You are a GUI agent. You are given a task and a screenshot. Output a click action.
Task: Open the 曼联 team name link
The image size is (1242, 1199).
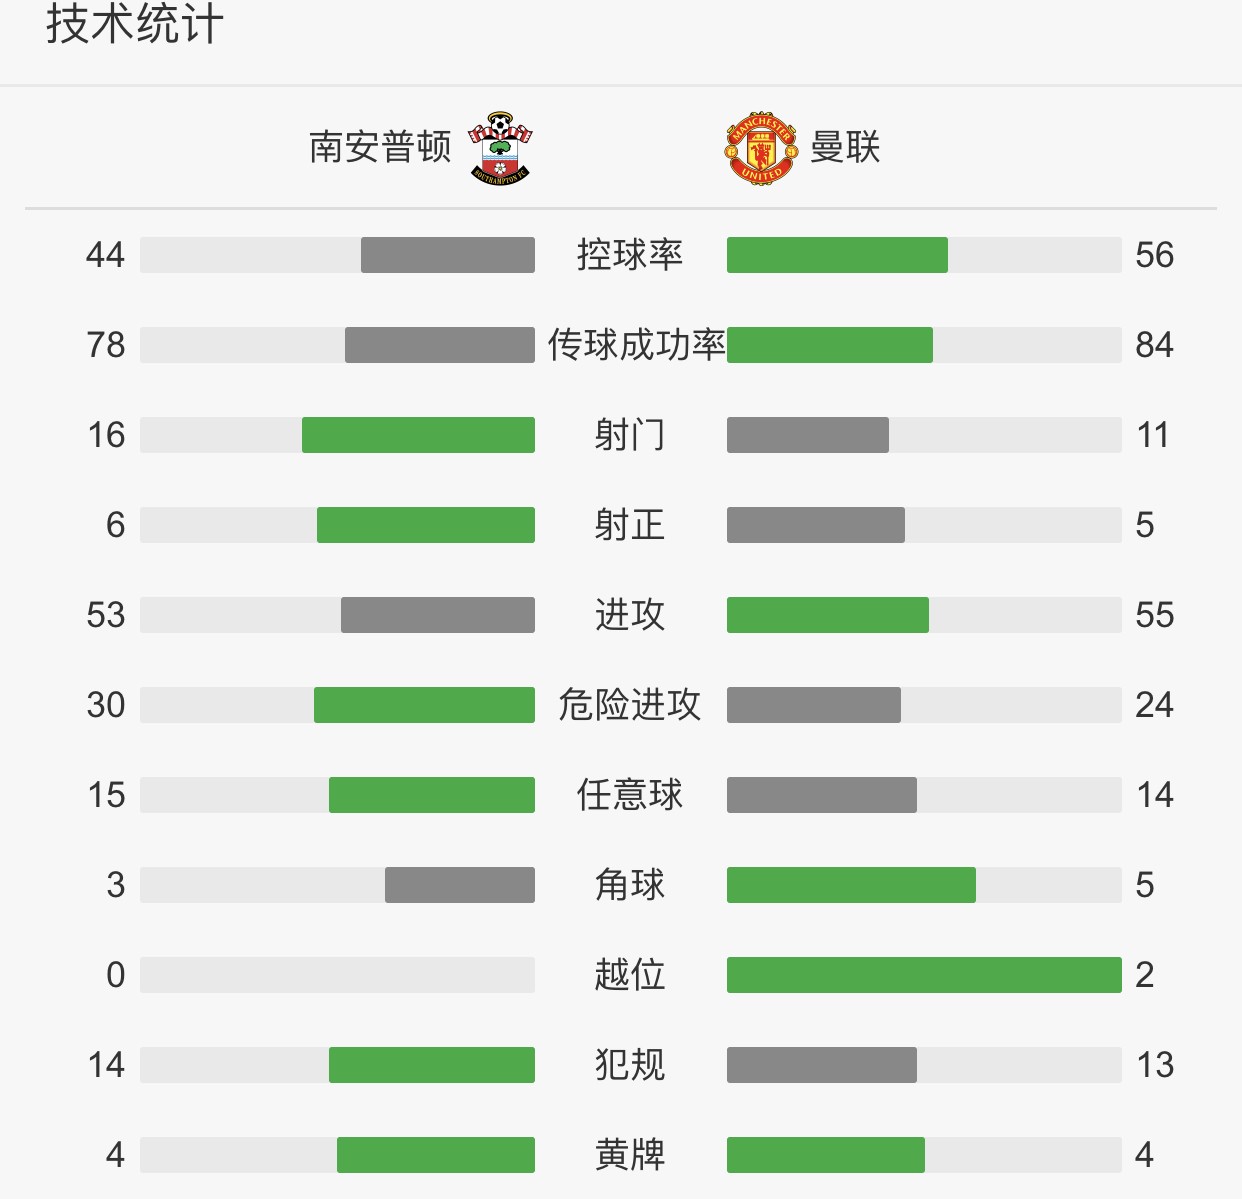click(845, 147)
